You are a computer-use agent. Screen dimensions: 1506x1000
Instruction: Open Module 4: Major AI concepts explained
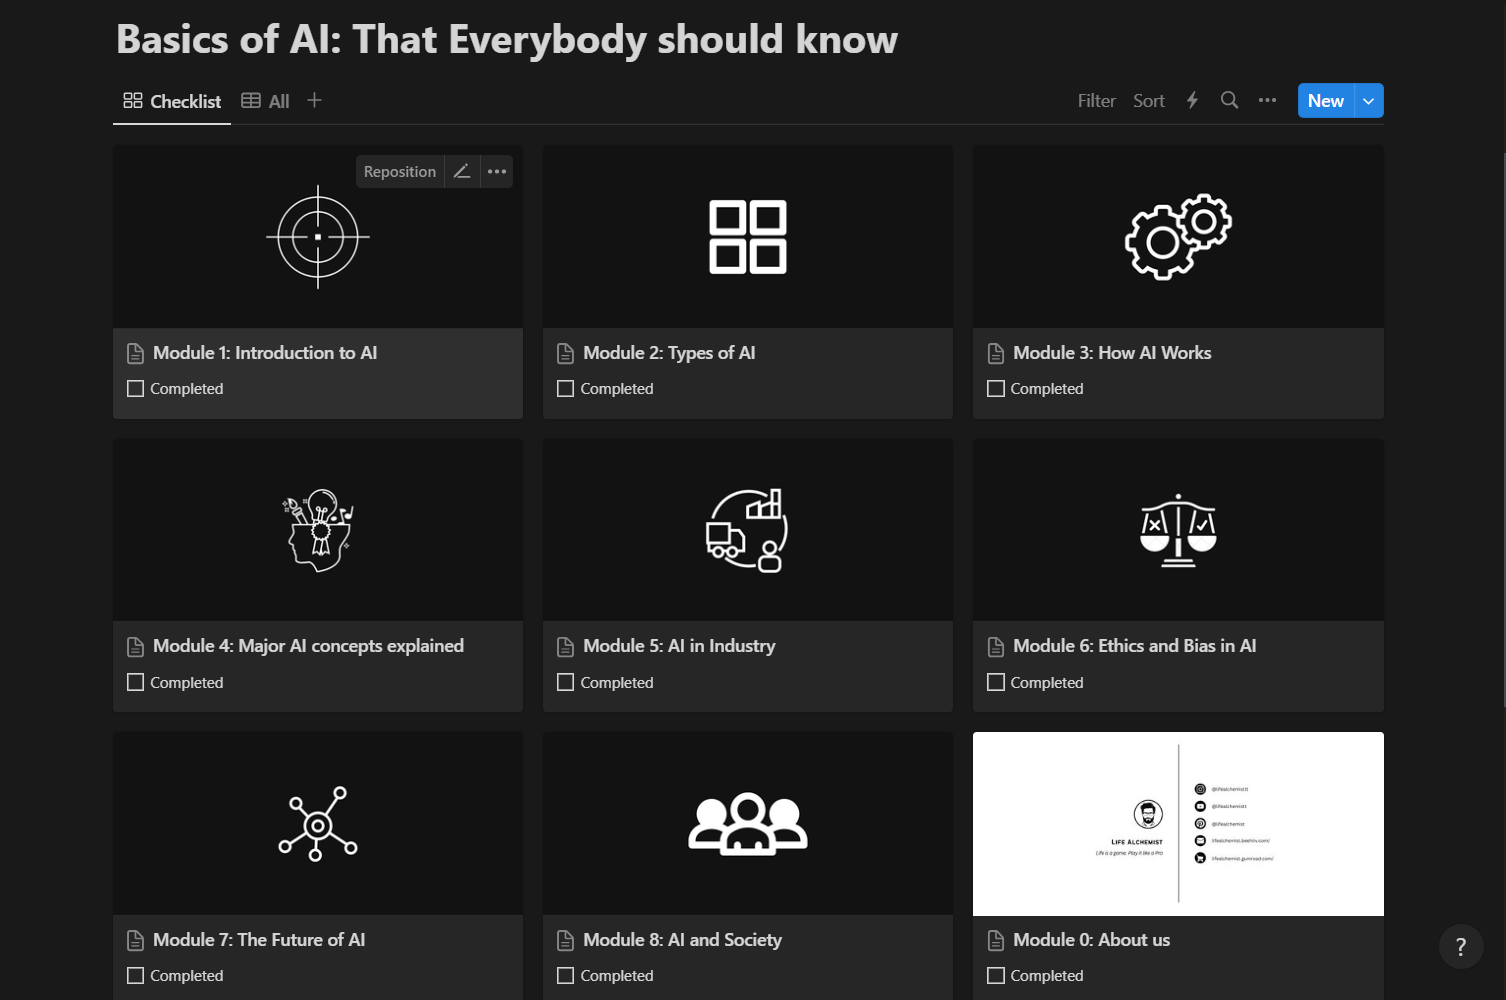click(308, 646)
